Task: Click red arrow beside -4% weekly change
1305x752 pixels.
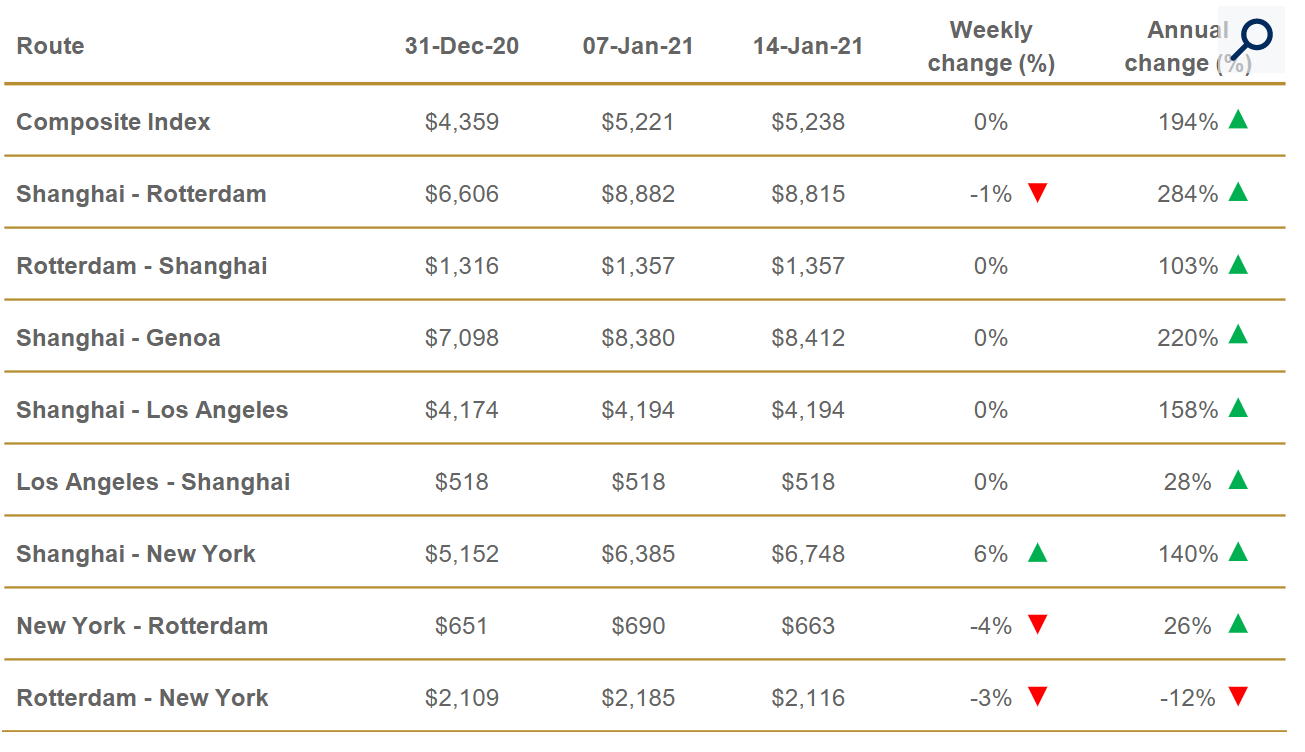Action: pyautogui.click(x=1037, y=625)
